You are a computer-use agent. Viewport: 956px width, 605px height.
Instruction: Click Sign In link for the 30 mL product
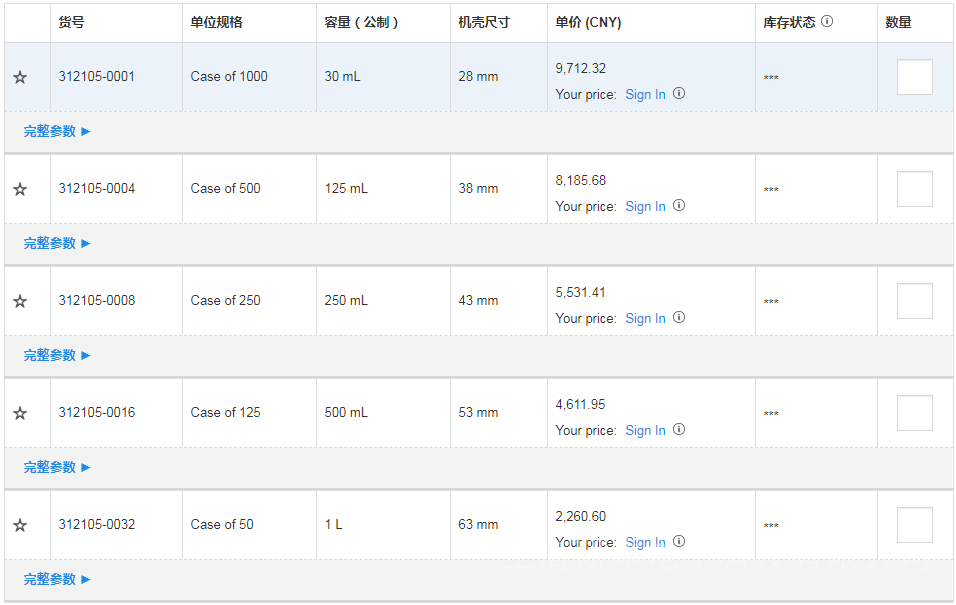(645, 94)
